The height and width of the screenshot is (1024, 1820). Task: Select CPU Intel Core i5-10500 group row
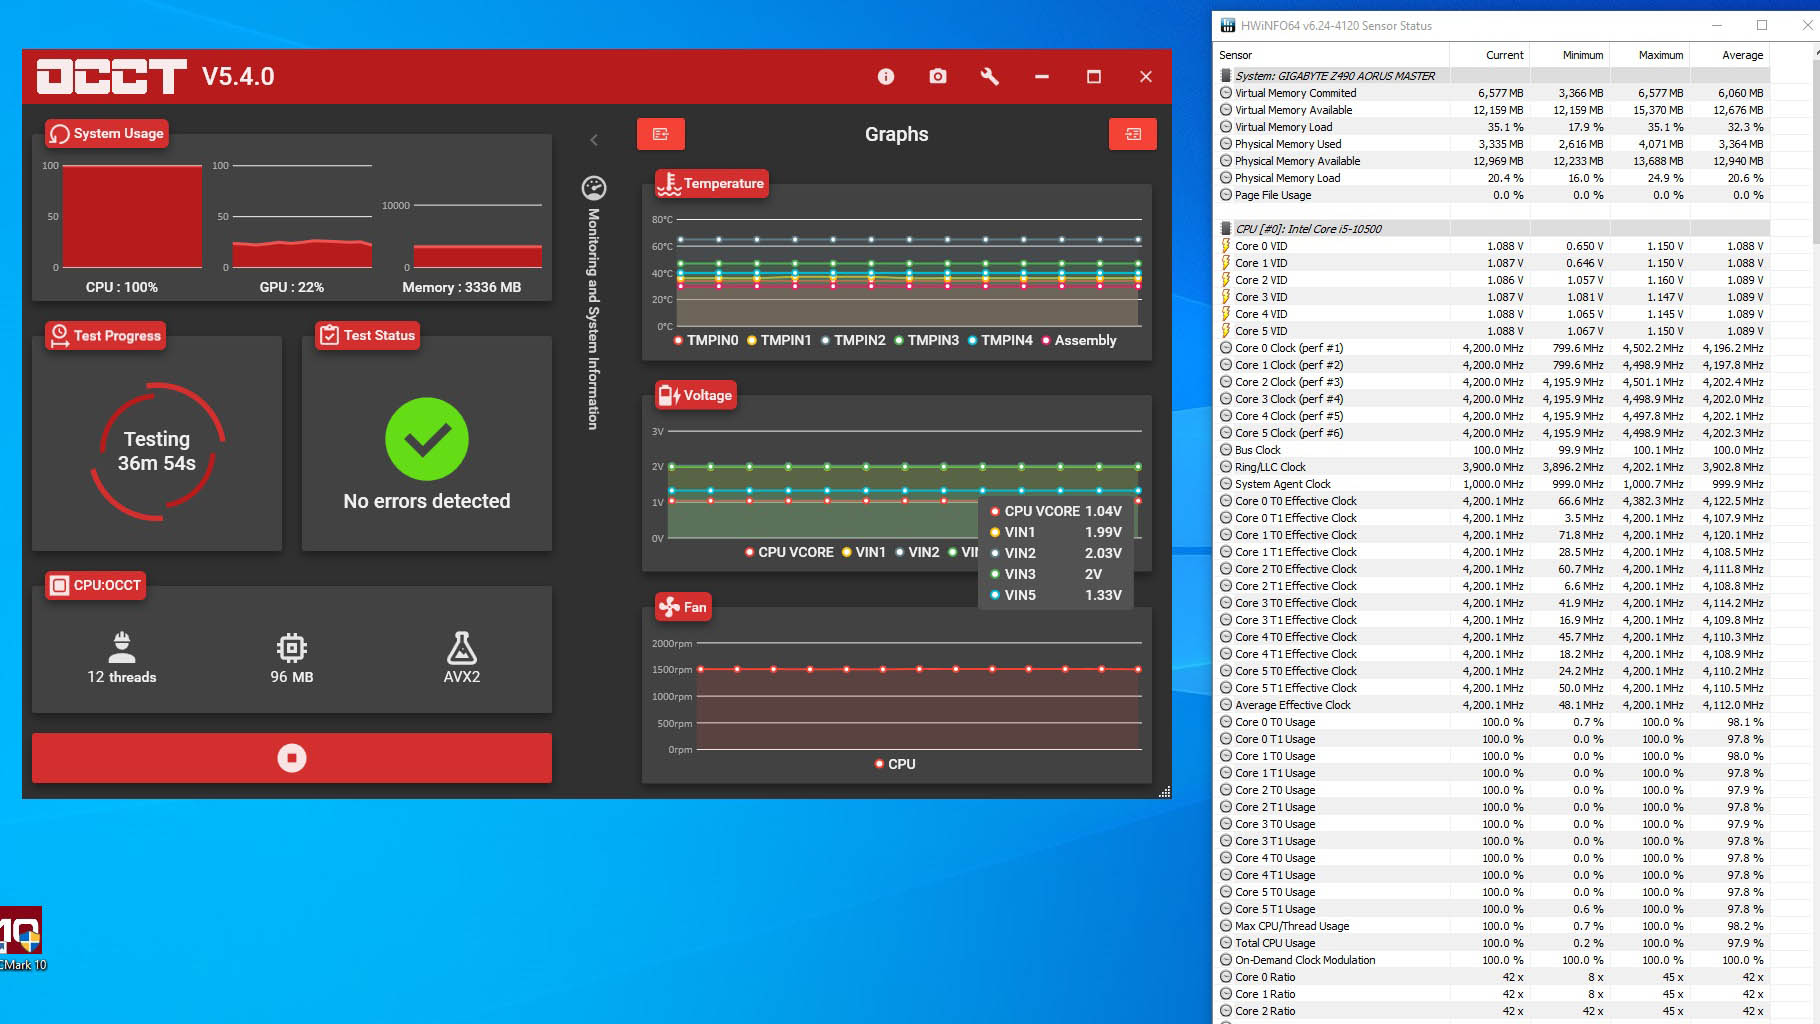coord(1491,229)
